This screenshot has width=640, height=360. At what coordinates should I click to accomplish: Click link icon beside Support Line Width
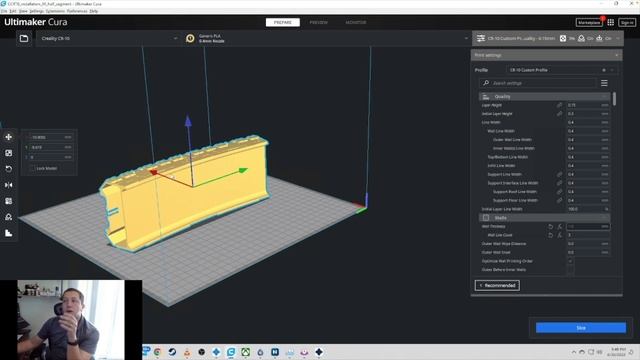click(560, 174)
